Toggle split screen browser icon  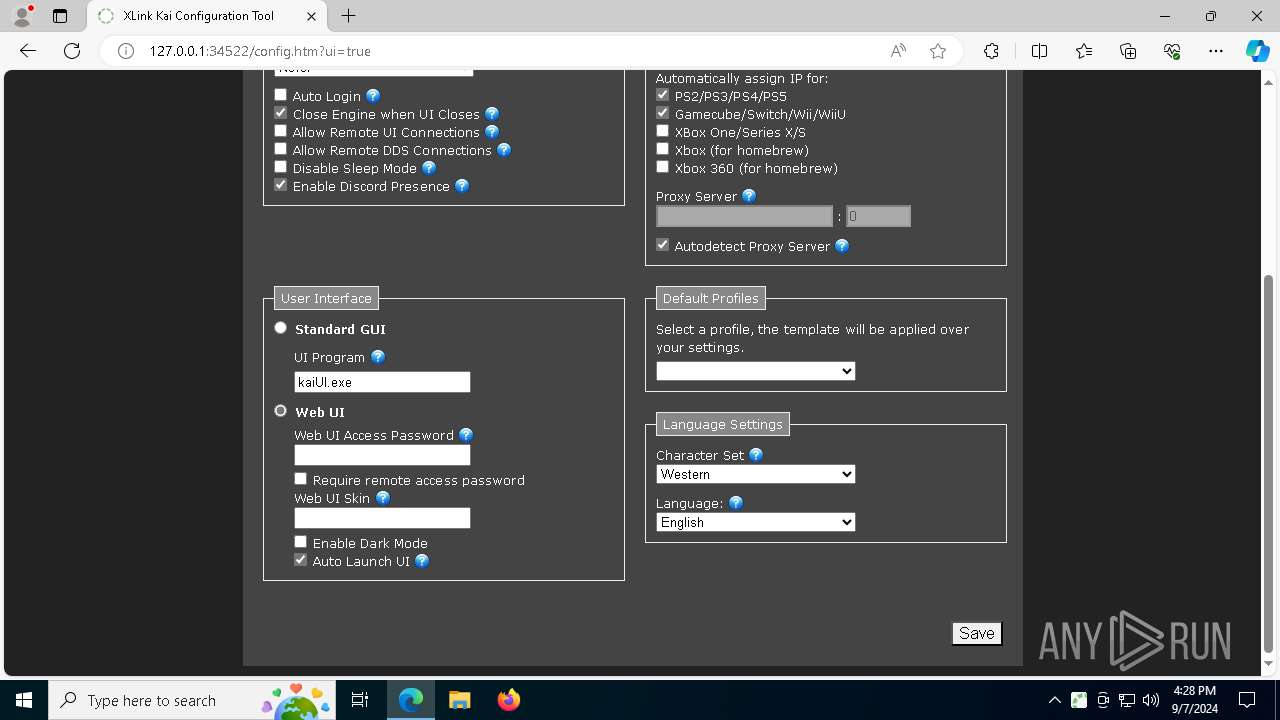[x=1039, y=51]
